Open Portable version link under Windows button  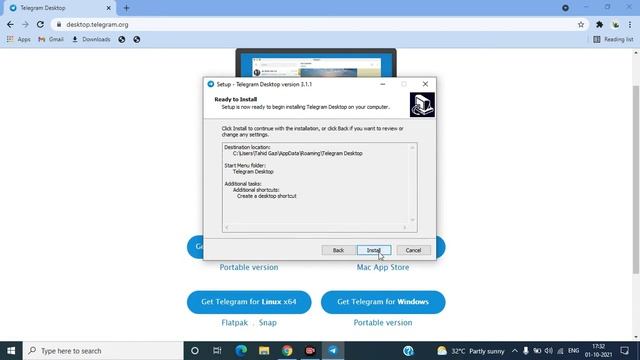tap(383, 322)
